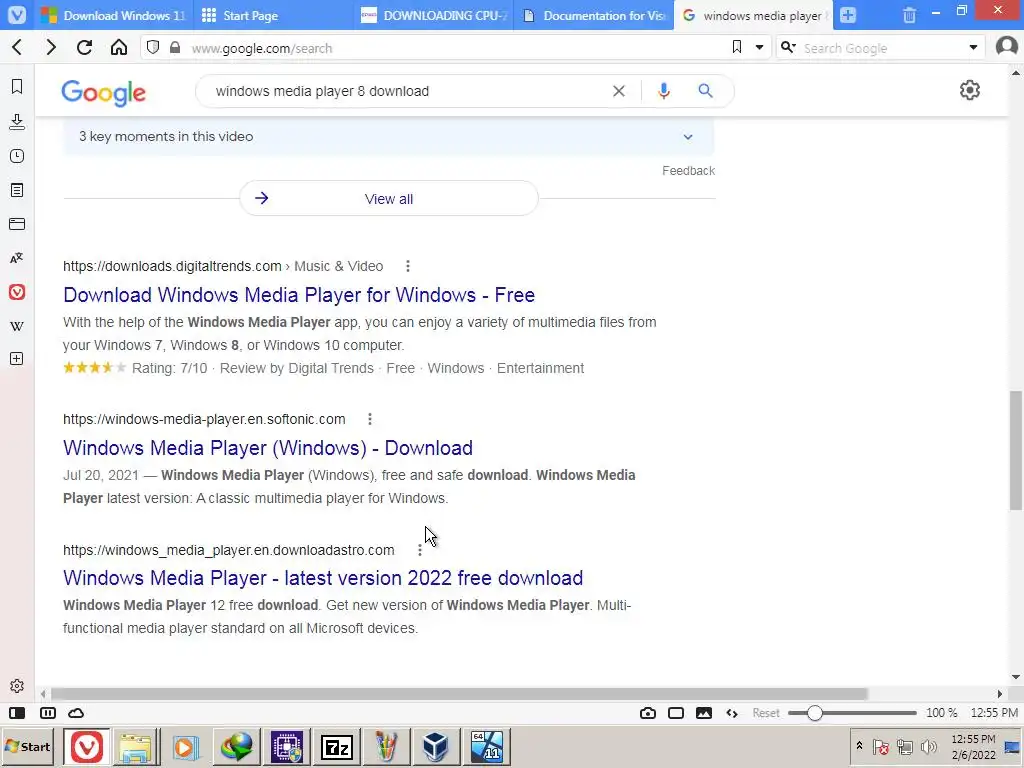1024x768 pixels.
Task: Add a new web panel
Action: (17, 359)
